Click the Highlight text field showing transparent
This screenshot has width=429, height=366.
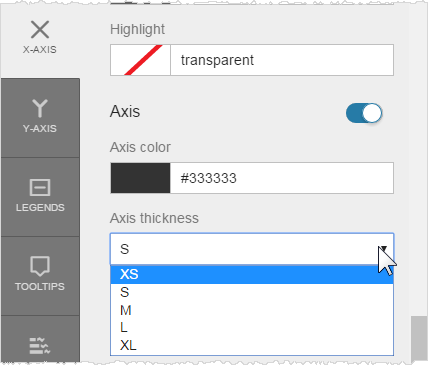click(x=282, y=60)
